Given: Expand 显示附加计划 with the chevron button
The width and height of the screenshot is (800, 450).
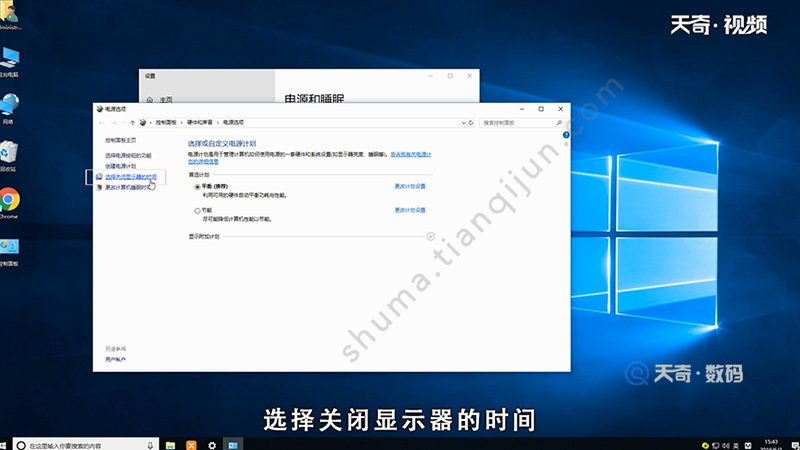Looking at the screenshot, I should click(x=431, y=236).
